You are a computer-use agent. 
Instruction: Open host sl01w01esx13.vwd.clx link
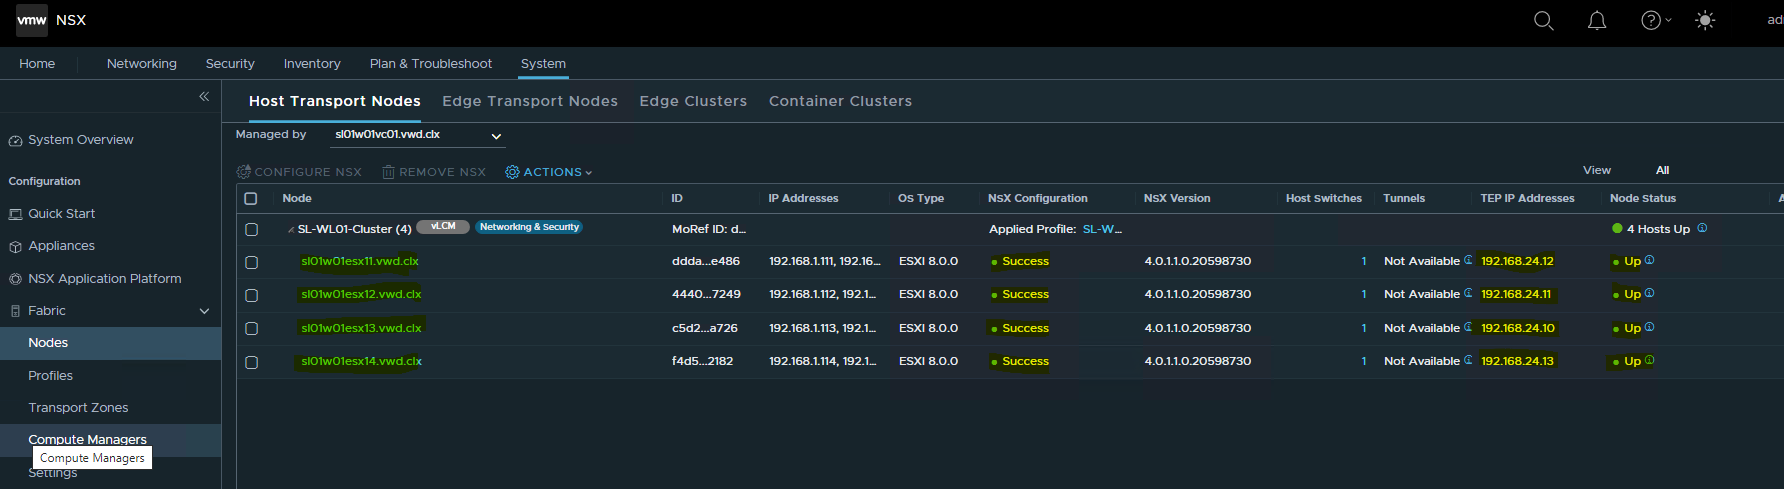(361, 328)
